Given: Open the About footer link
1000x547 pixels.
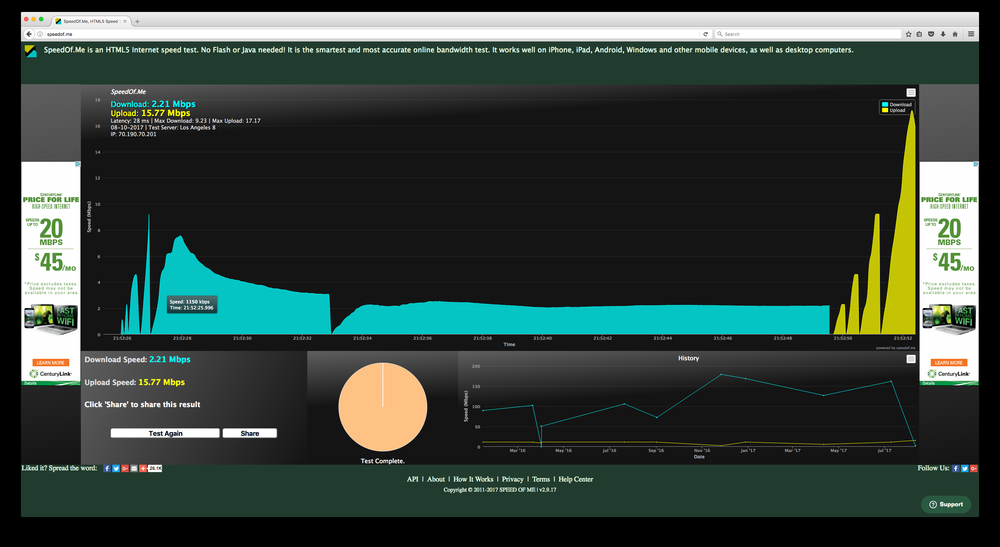Looking at the screenshot, I should click(x=436, y=479).
